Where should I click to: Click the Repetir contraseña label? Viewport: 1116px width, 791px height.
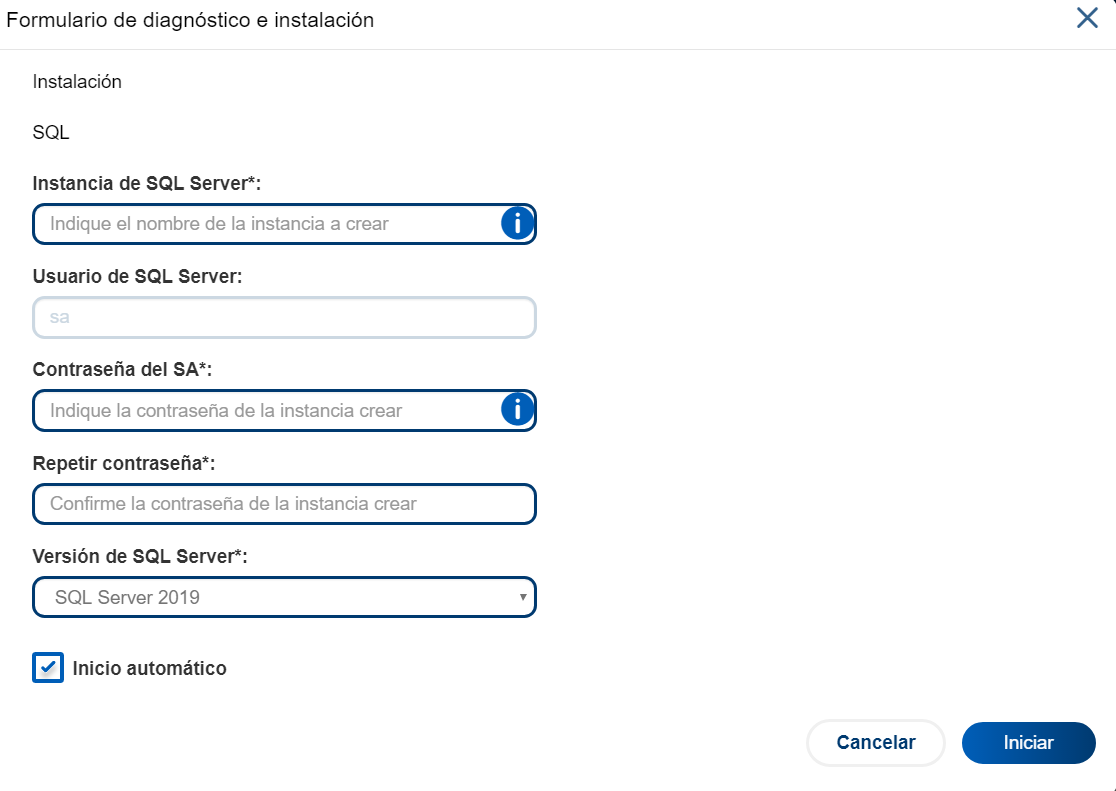point(124,463)
